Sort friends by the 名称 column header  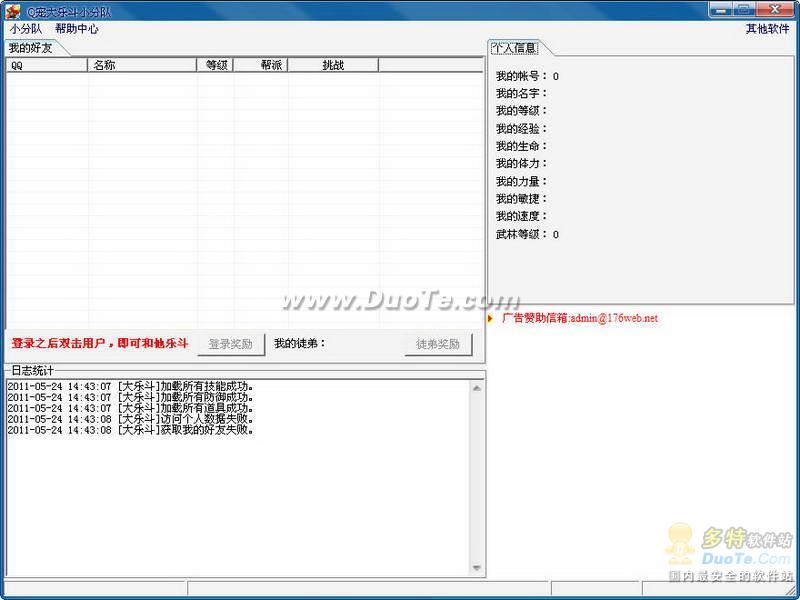click(x=142, y=65)
